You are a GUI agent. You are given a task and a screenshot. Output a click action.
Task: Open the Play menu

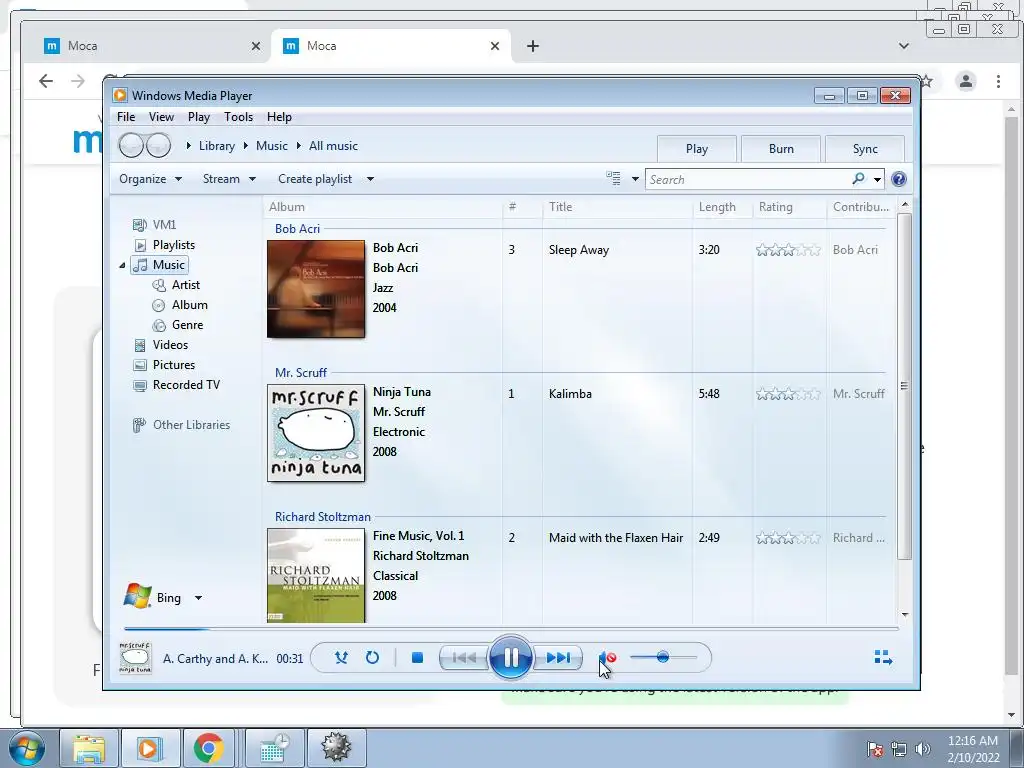pyautogui.click(x=199, y=117)
